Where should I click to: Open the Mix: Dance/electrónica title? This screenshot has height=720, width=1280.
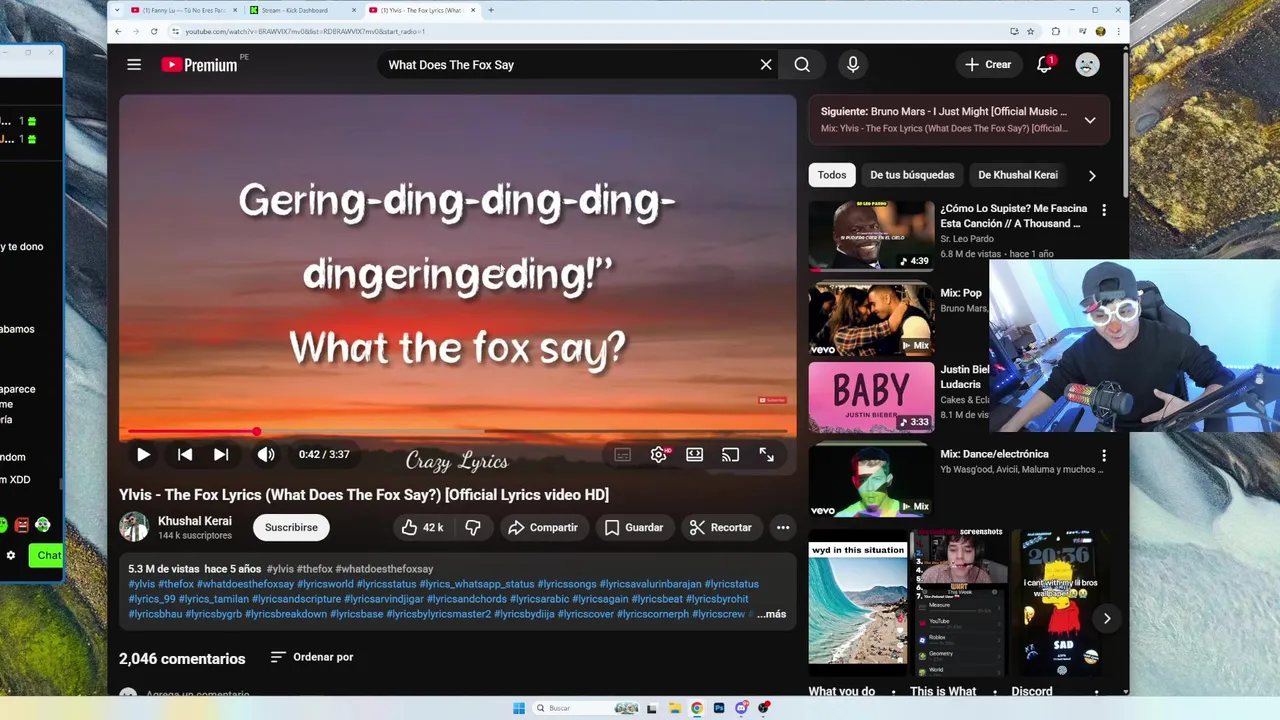coord(994,454)
